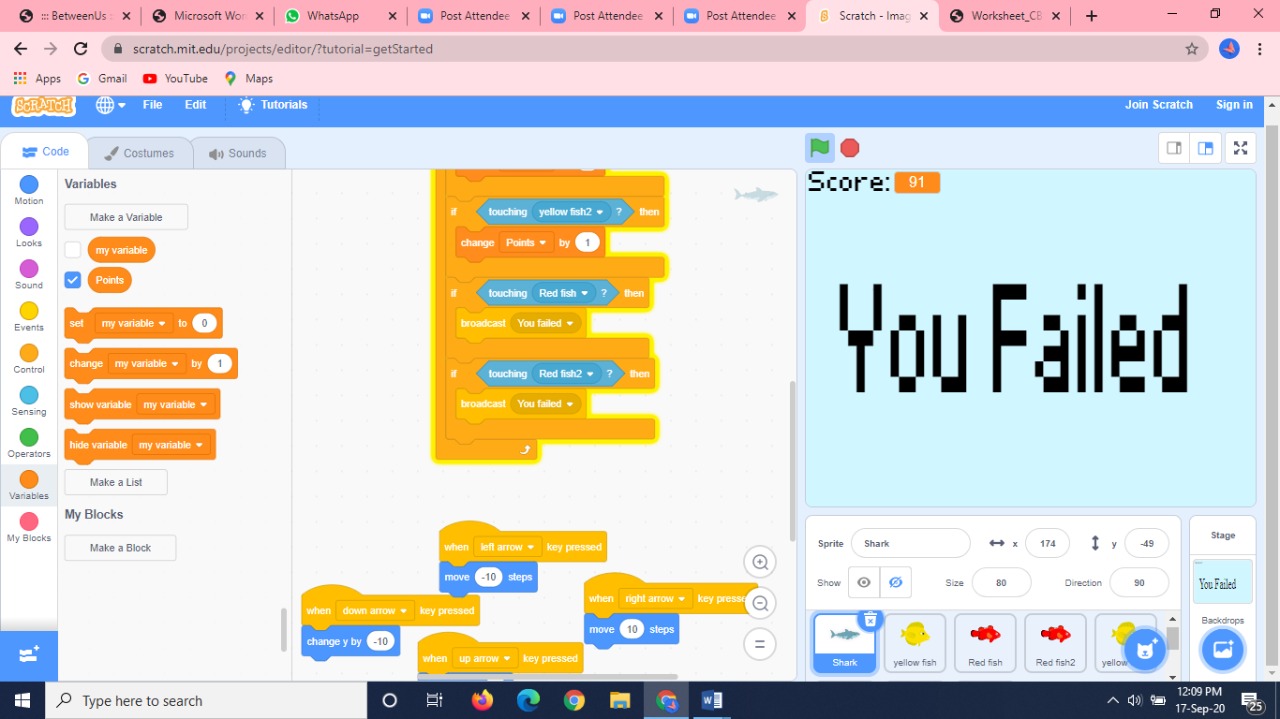The width and height of the screenshot is (1280, 719).
Task: Switch to small stage layout
Action: point(1173,147)
